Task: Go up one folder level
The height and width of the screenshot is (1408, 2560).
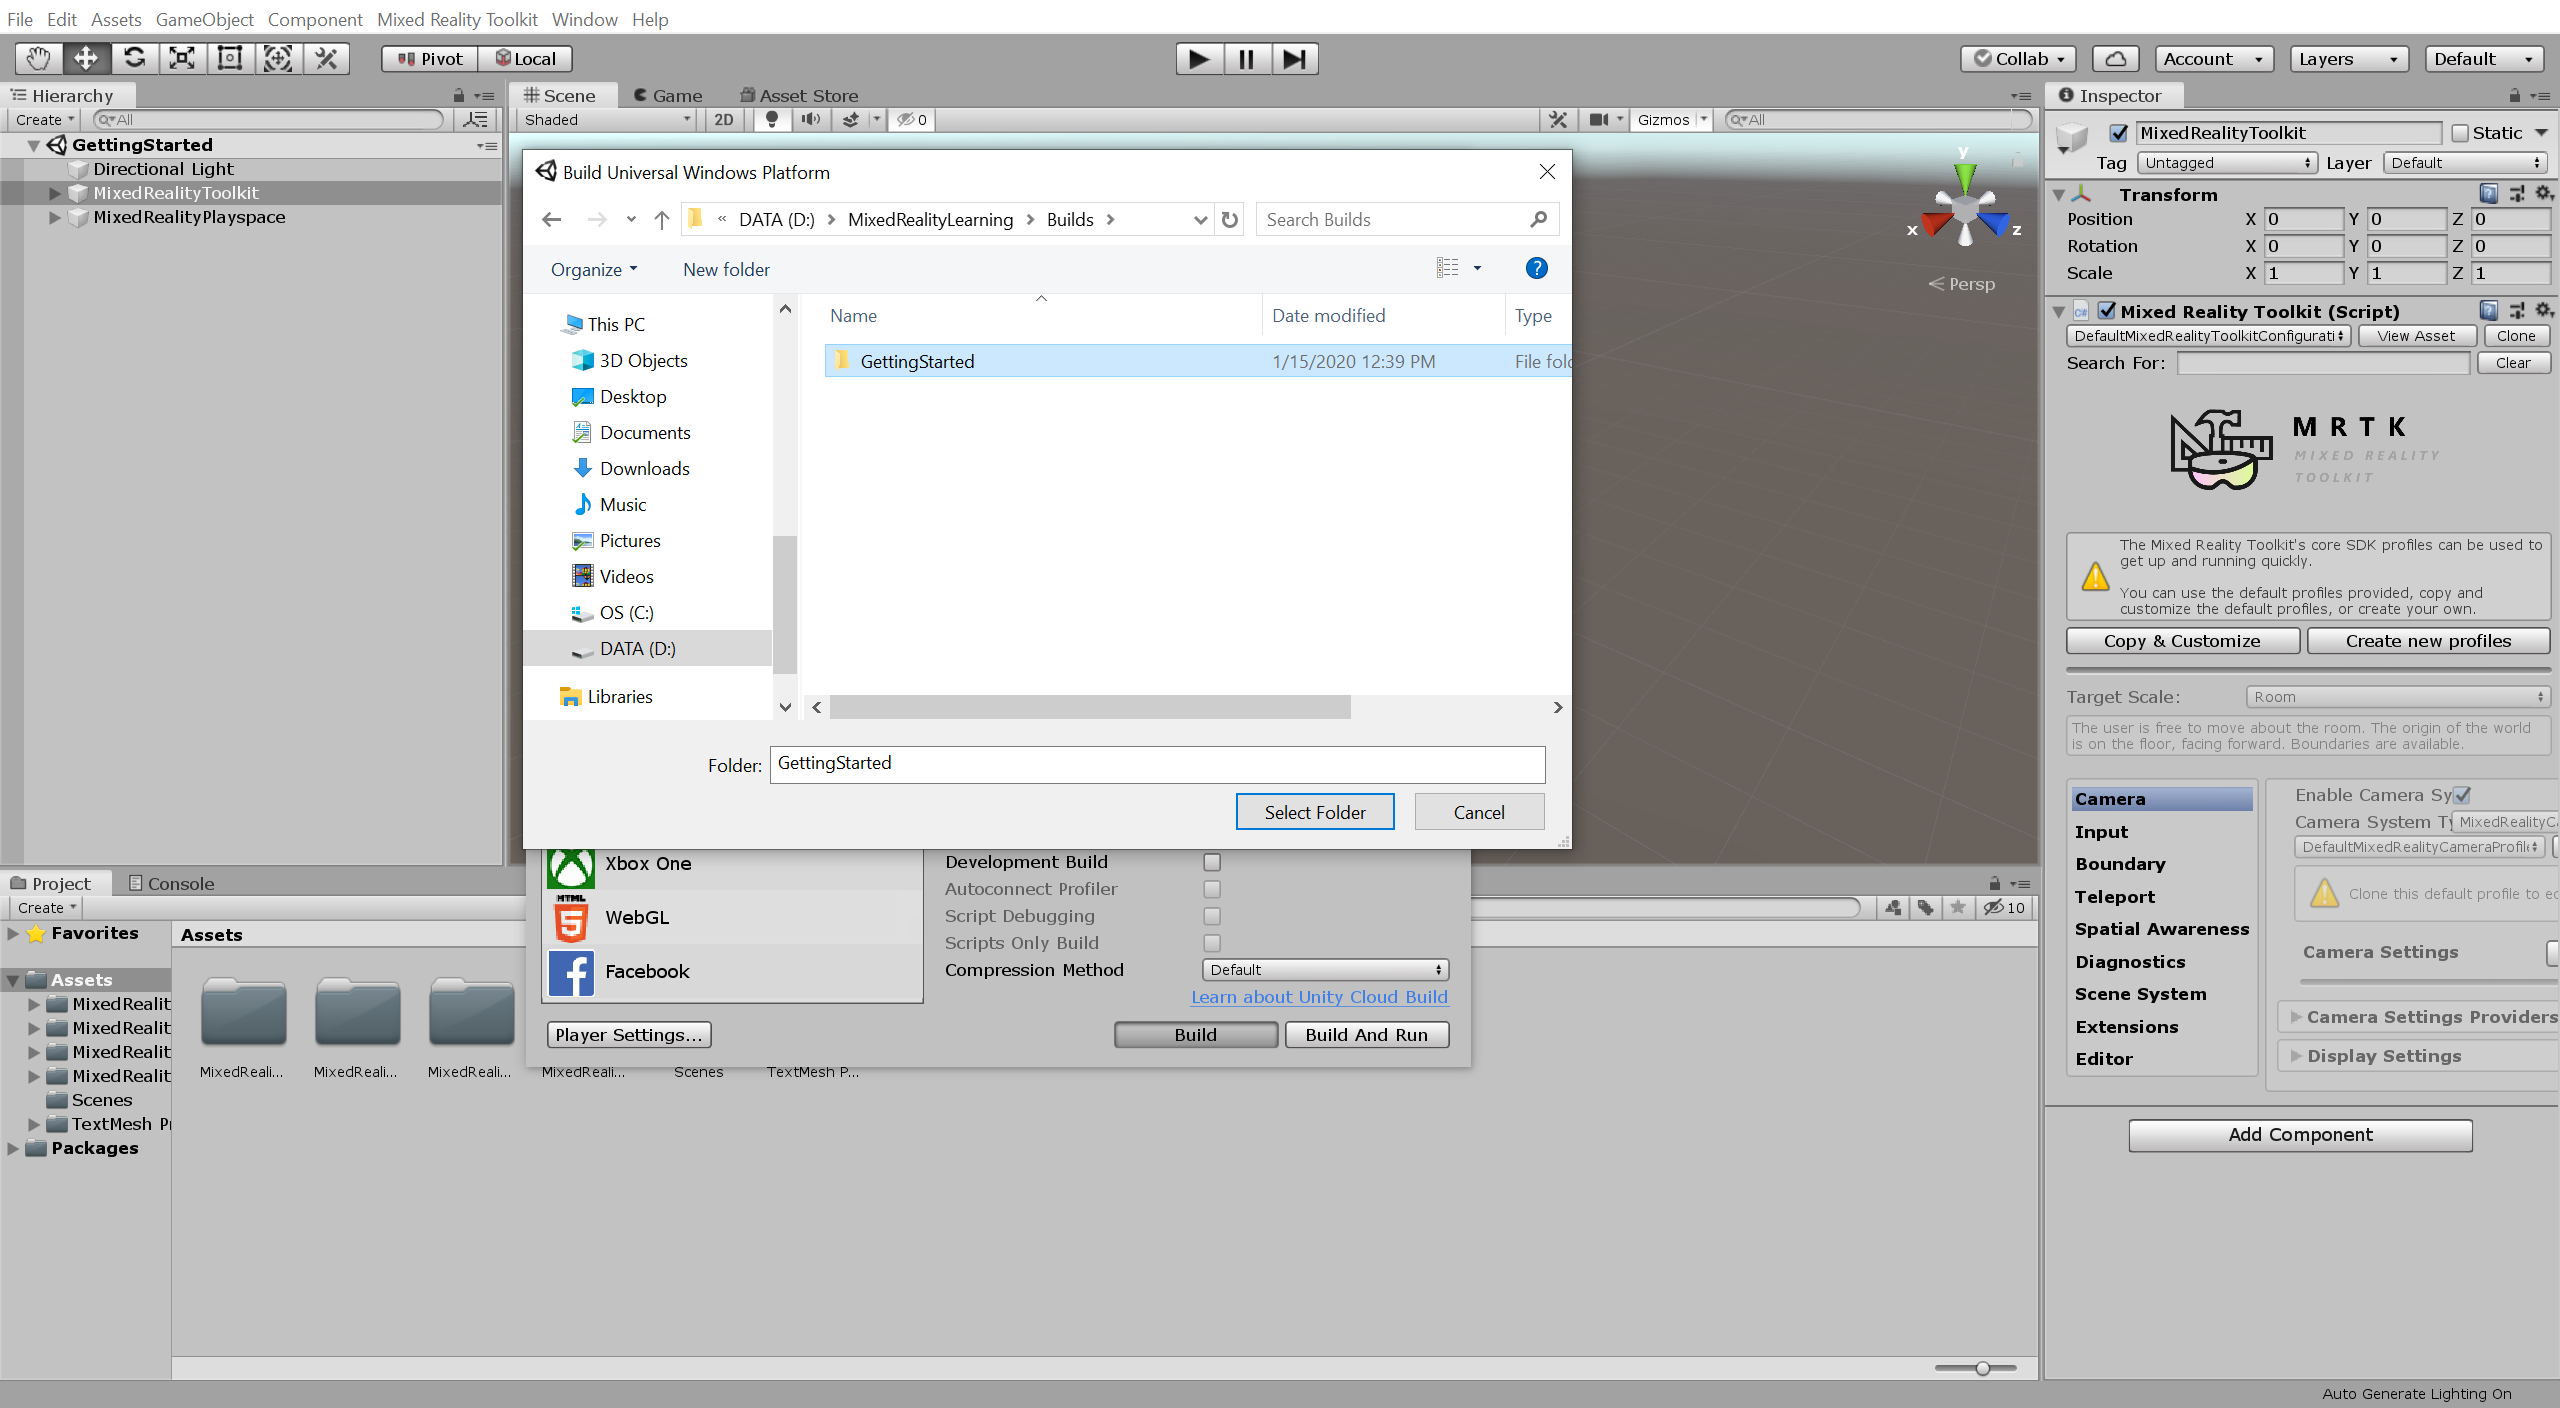Action: 662,219
